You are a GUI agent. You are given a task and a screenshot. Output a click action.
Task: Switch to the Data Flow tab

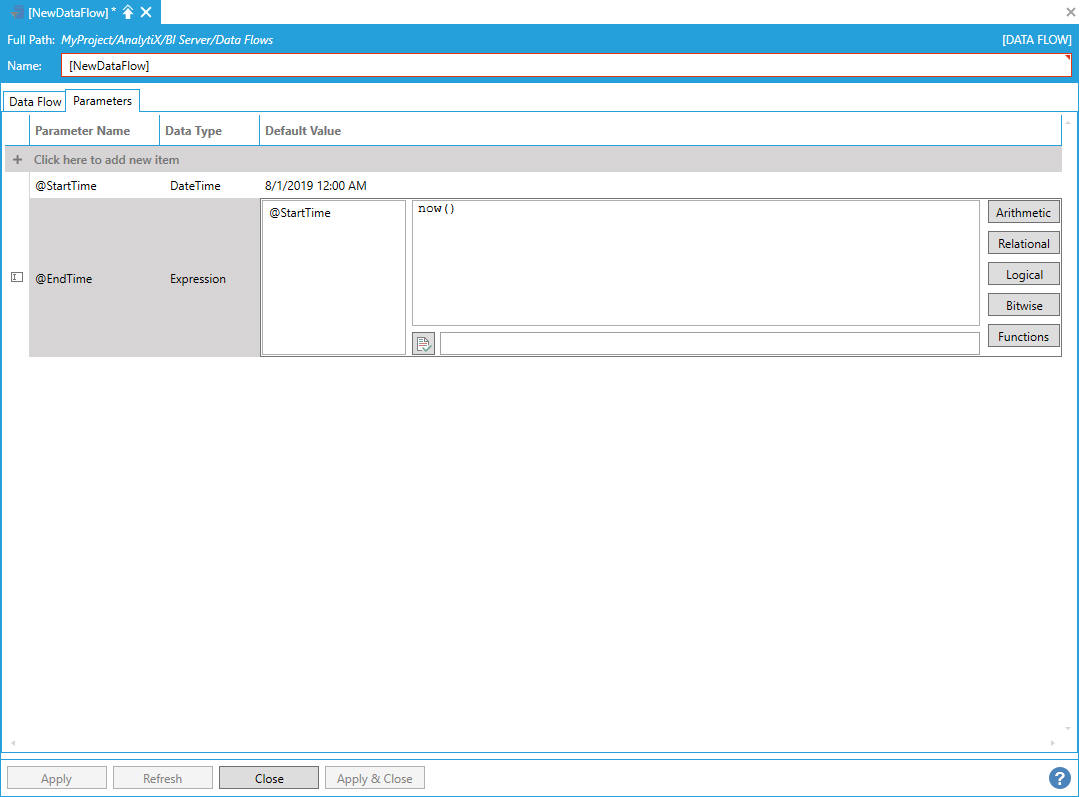coord(35,102)
